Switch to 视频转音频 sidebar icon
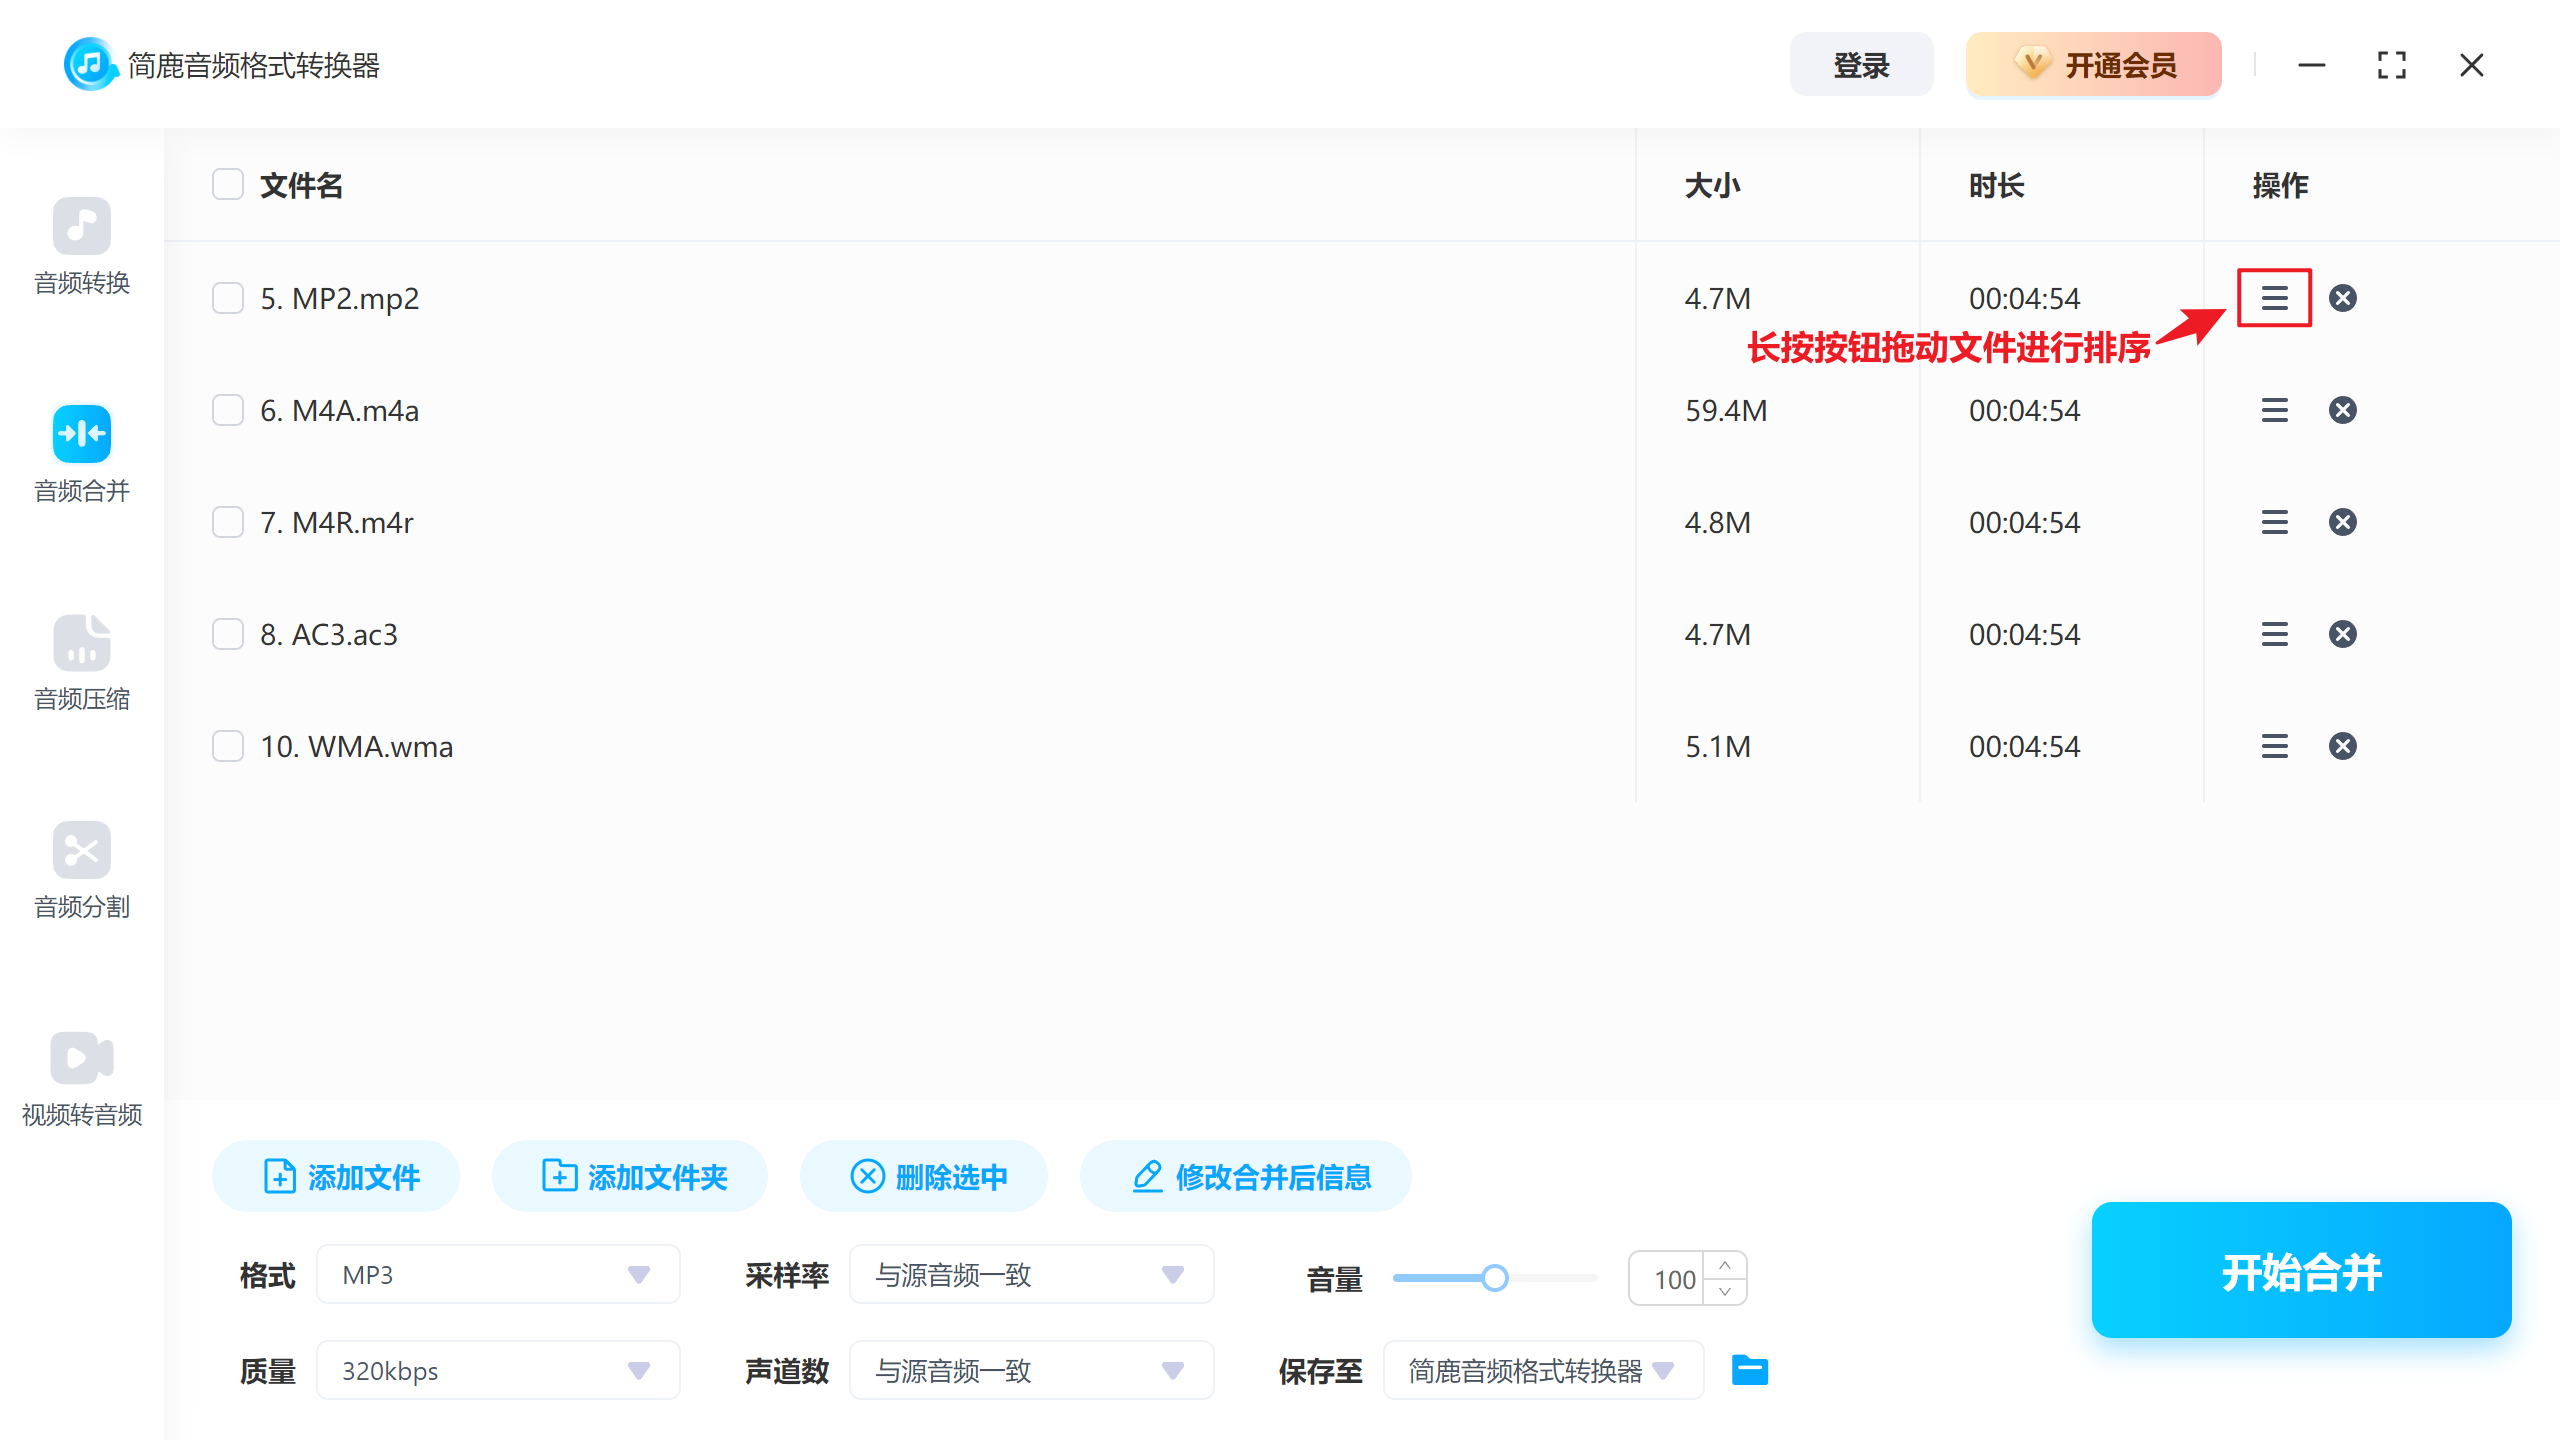2560x1440 pixels. pos(82,1058)
